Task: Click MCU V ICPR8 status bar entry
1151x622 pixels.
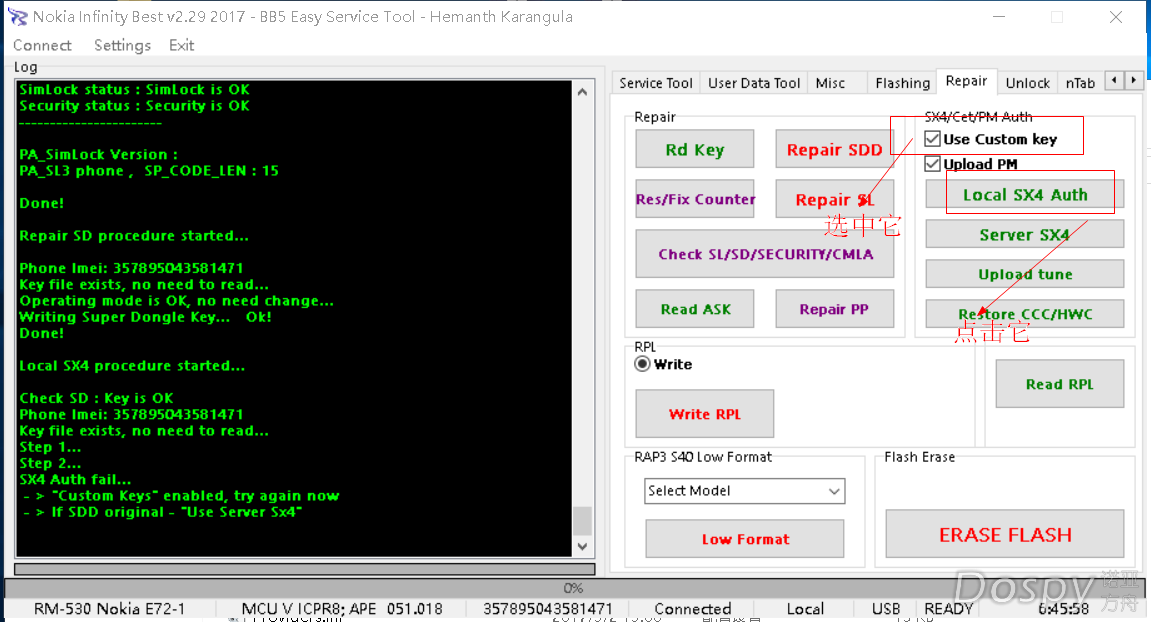Action: click(342, 609)
